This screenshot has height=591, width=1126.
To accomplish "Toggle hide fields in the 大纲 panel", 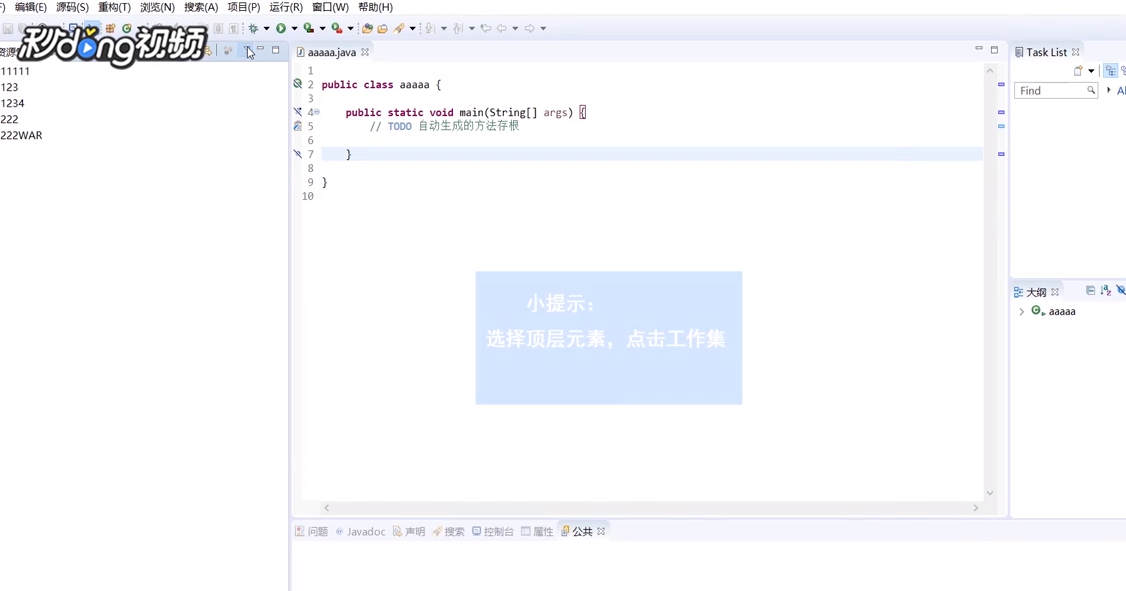I will [1121, 290].
